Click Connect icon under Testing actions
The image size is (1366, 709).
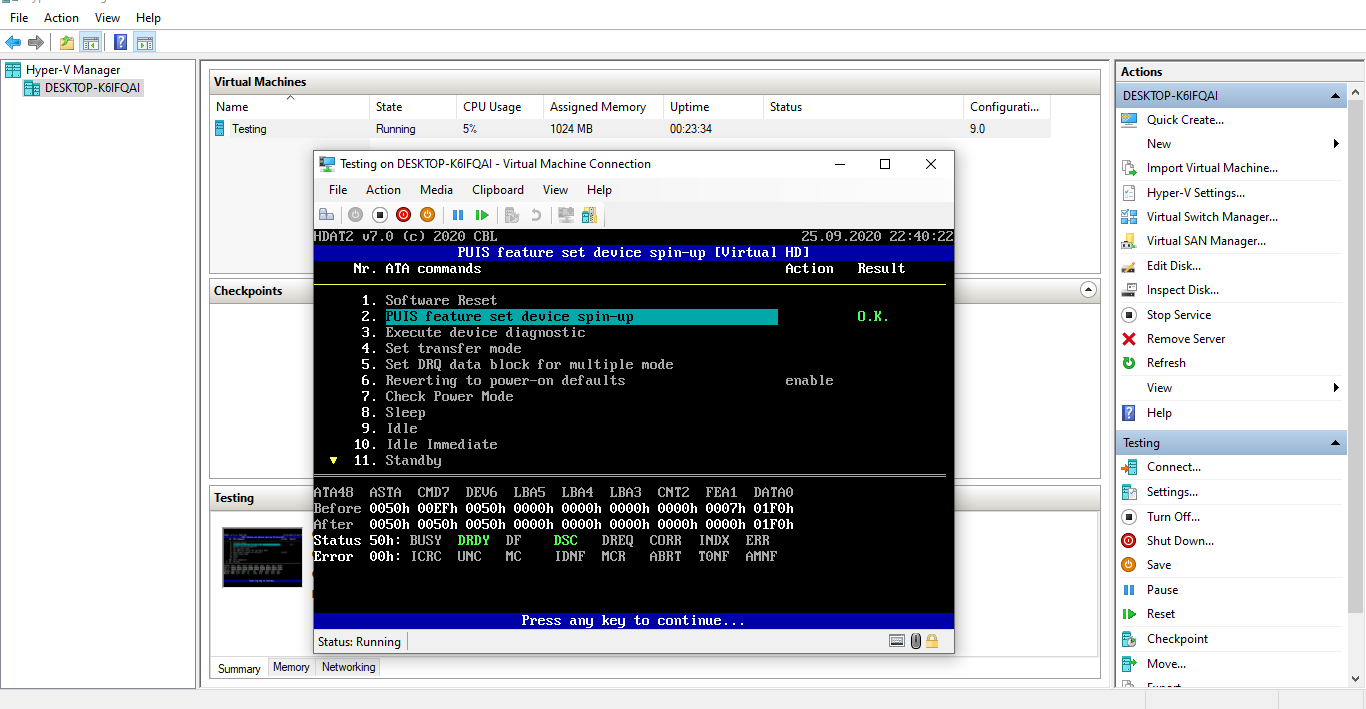pyautogui.click(x=1129, y=467)
